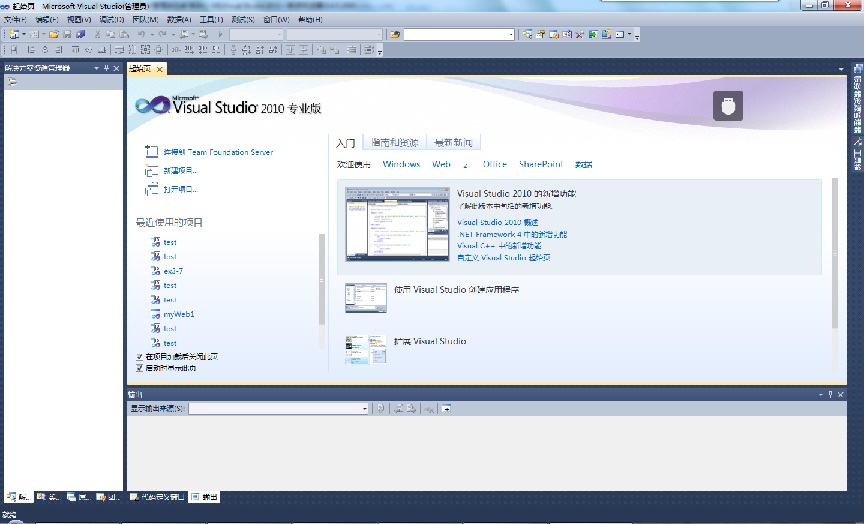The image size is (865, 524).
Task: Click the SharePoint category link
Action: click(x=541, y=164)
